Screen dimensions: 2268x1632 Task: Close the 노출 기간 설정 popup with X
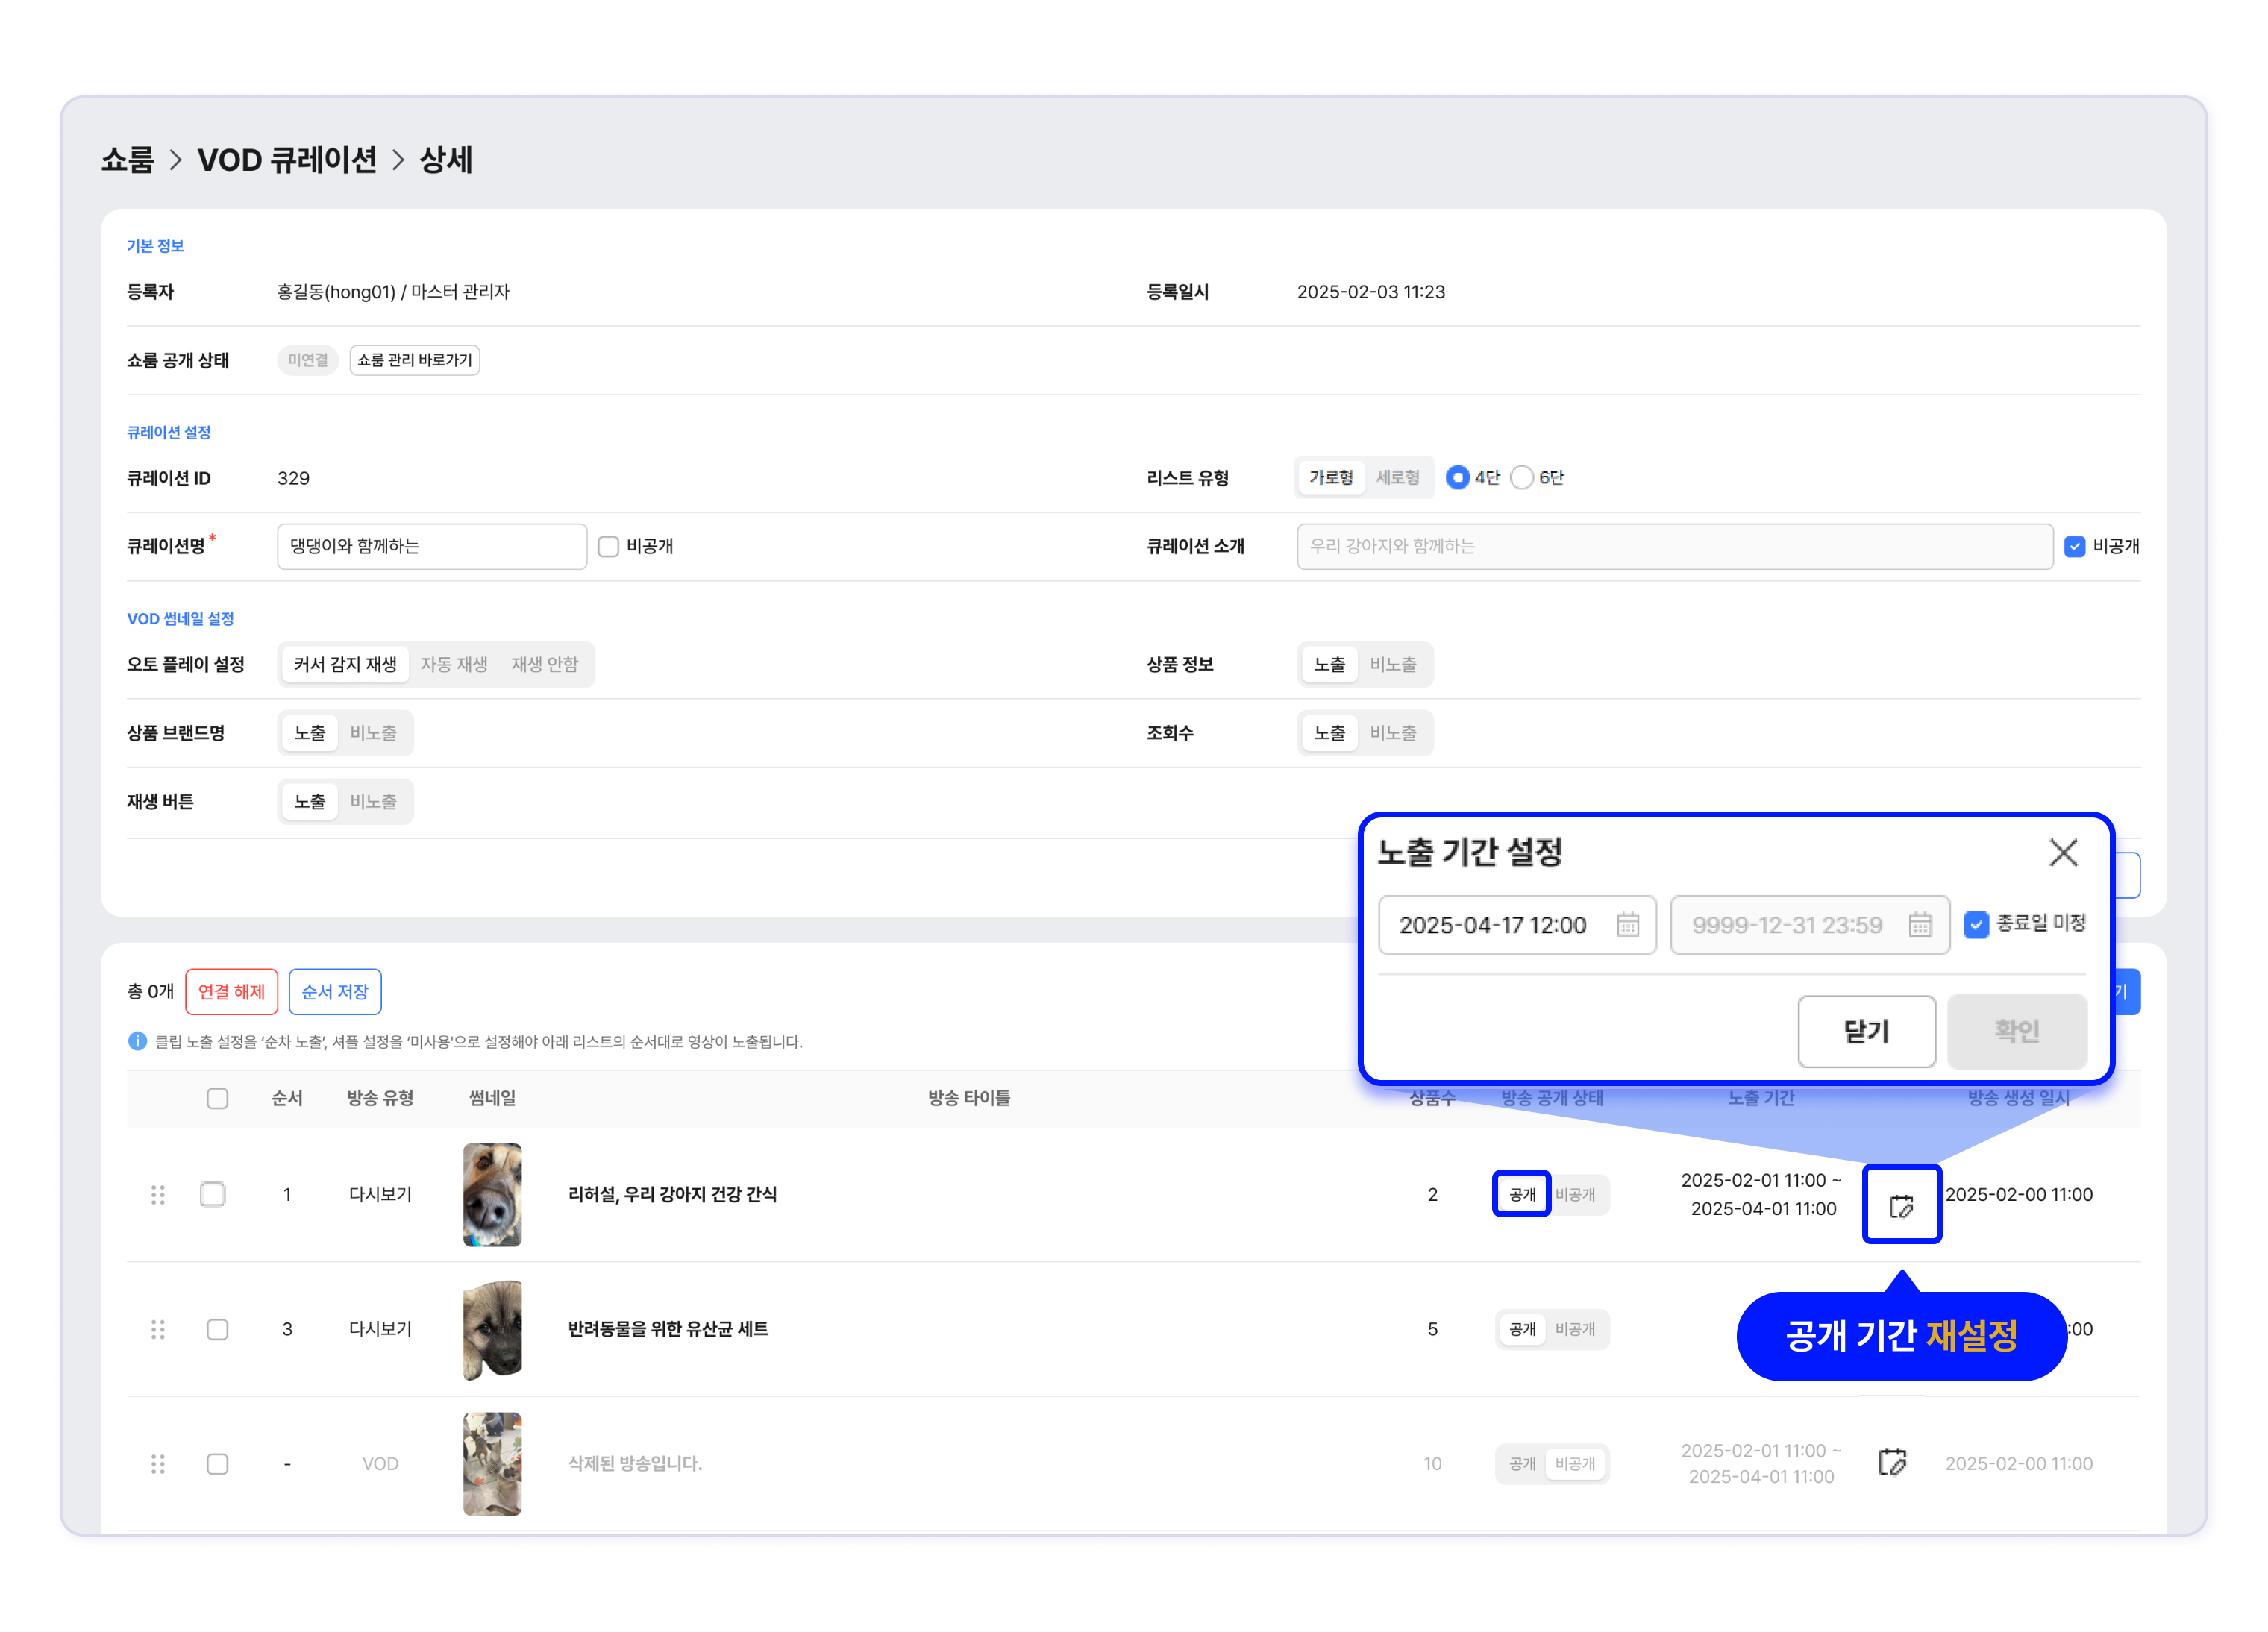pos(2062,853)
